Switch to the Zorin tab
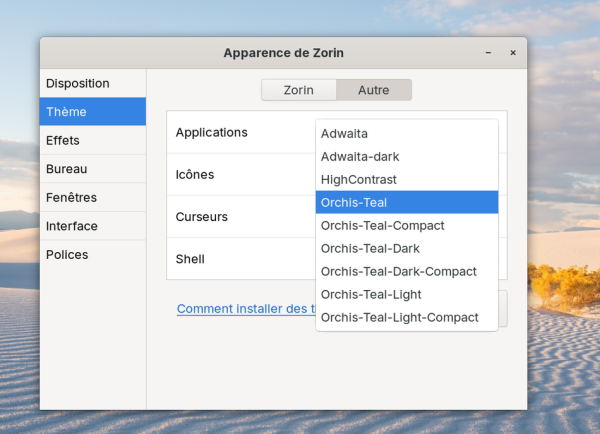The image size is (600, 434). coord(298,90)
